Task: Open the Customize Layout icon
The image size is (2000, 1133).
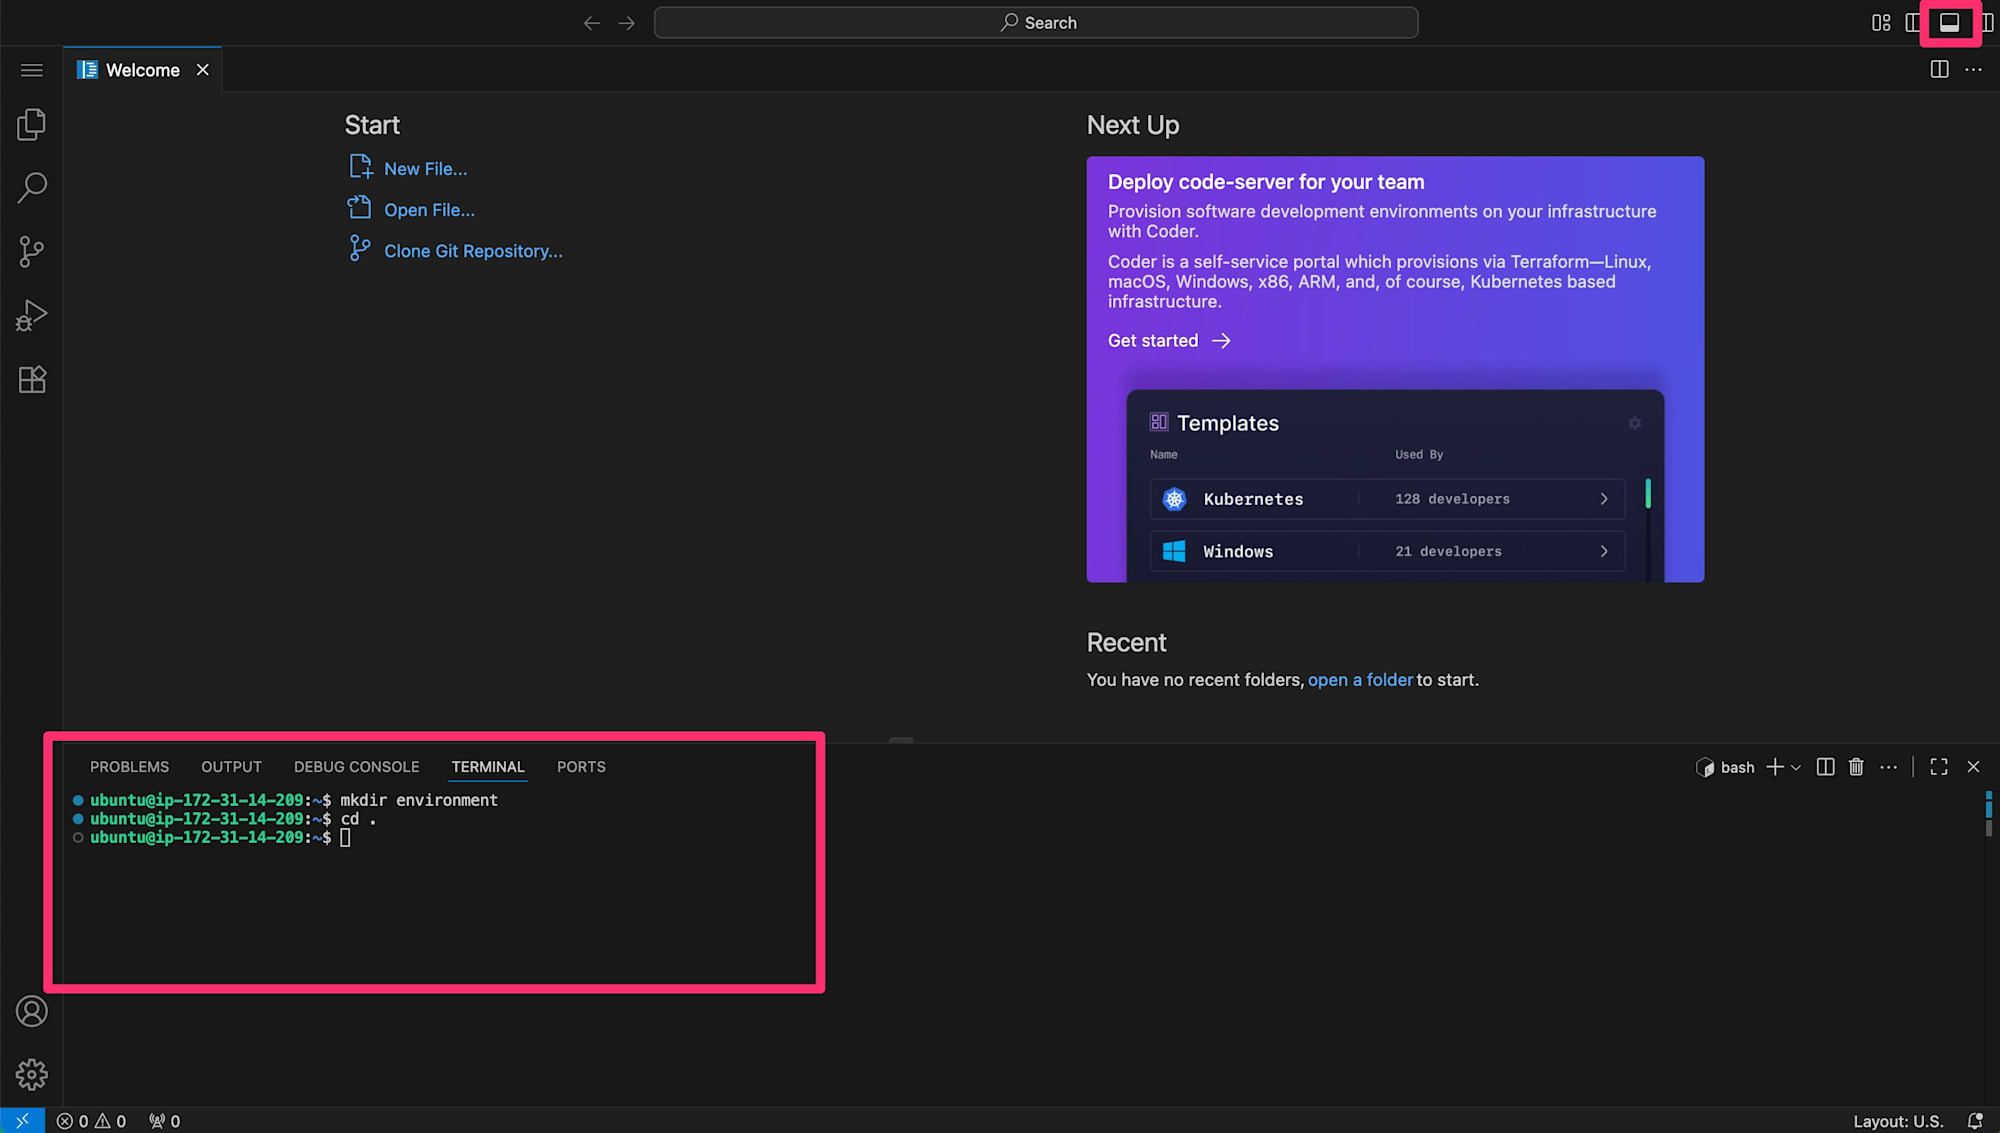Action: tap(1881, 22)
